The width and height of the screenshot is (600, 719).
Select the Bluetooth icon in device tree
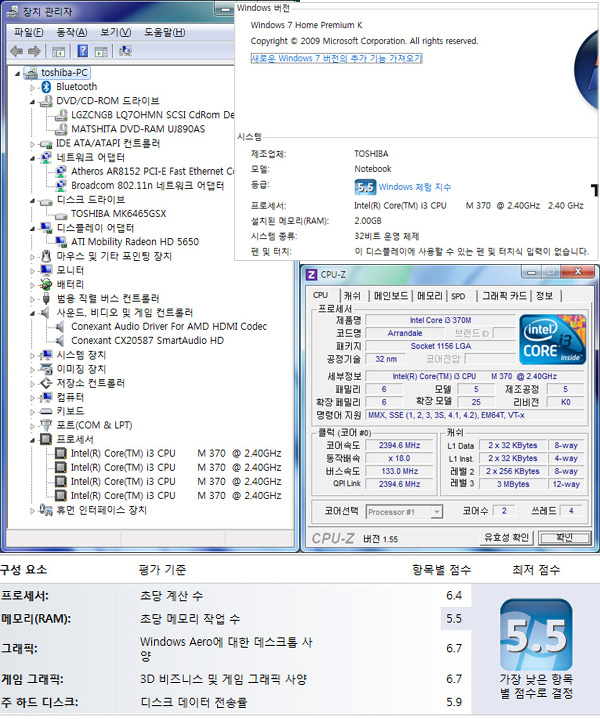pyautogui.click(x=46, y=87)
